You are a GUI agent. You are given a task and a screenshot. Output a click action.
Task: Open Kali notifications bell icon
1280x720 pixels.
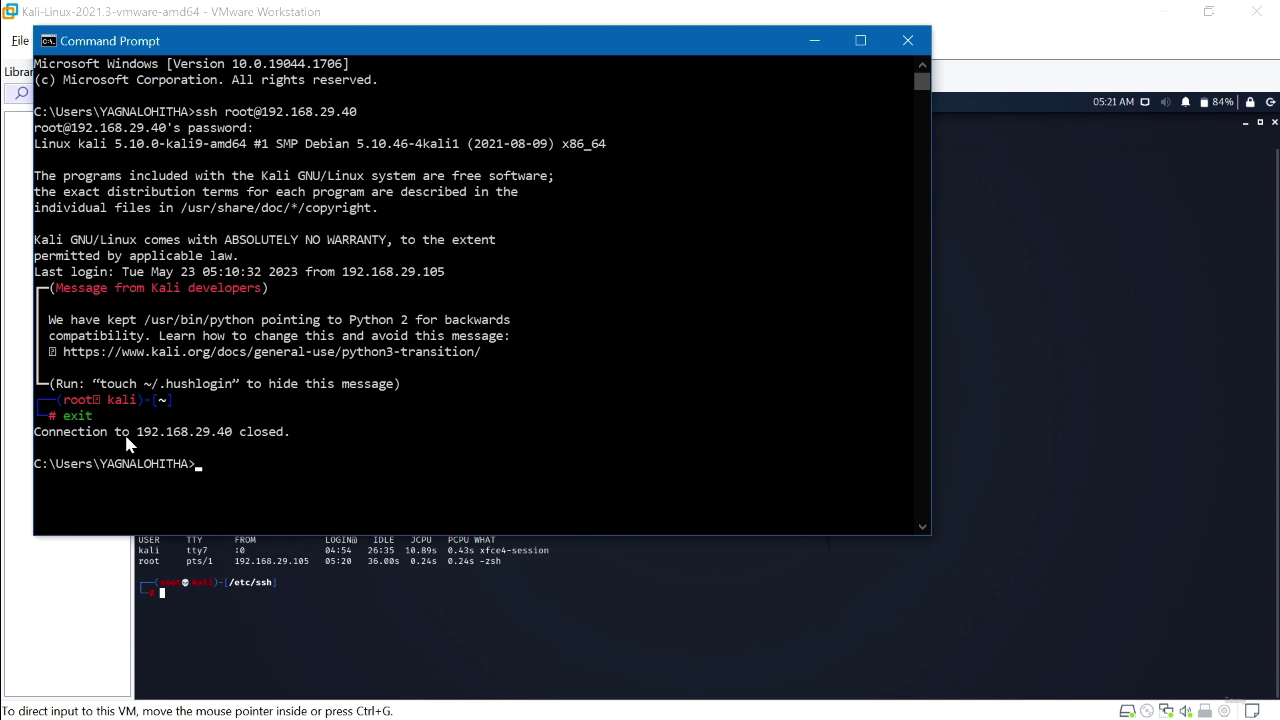pos(1186,102)
